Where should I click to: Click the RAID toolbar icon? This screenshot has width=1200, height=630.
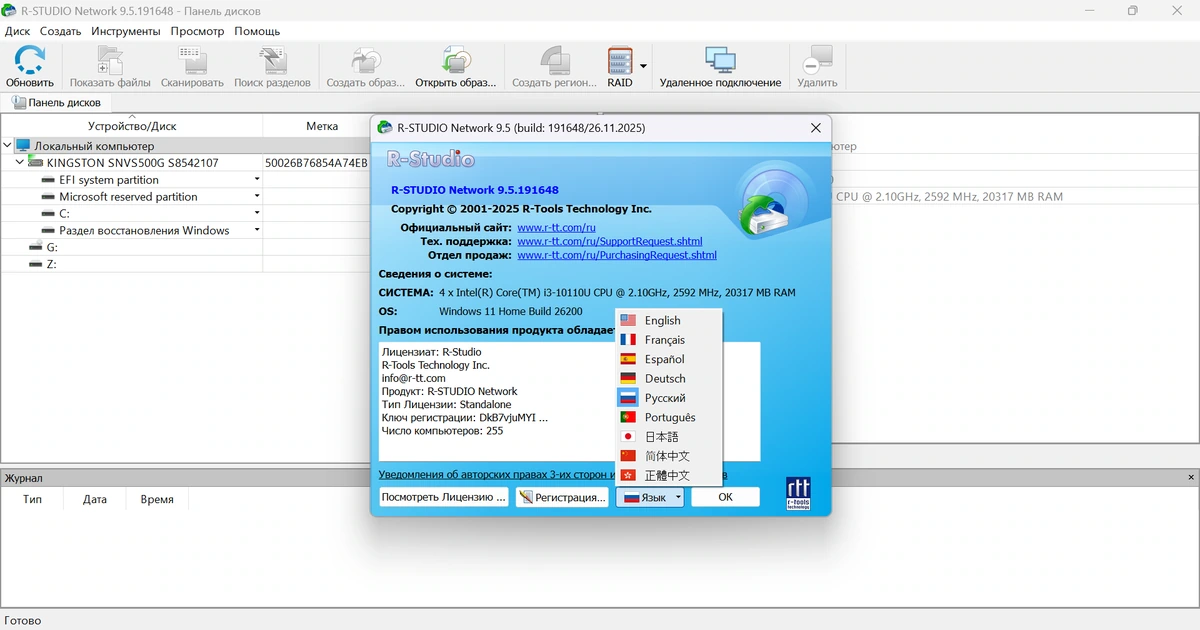[620, 60]
